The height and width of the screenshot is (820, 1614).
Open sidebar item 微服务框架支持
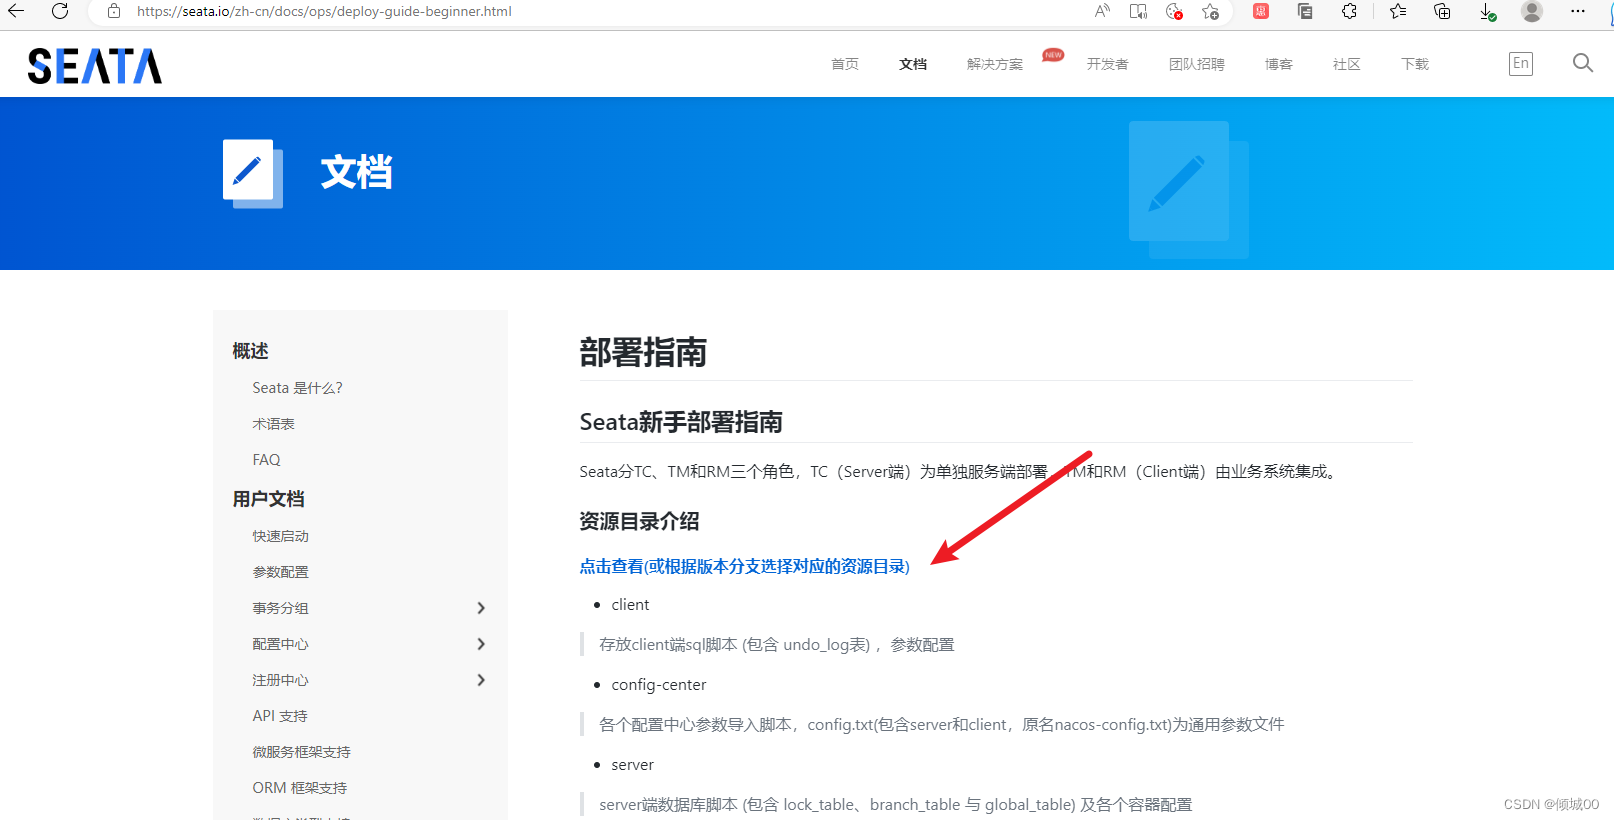click(301, 752)
